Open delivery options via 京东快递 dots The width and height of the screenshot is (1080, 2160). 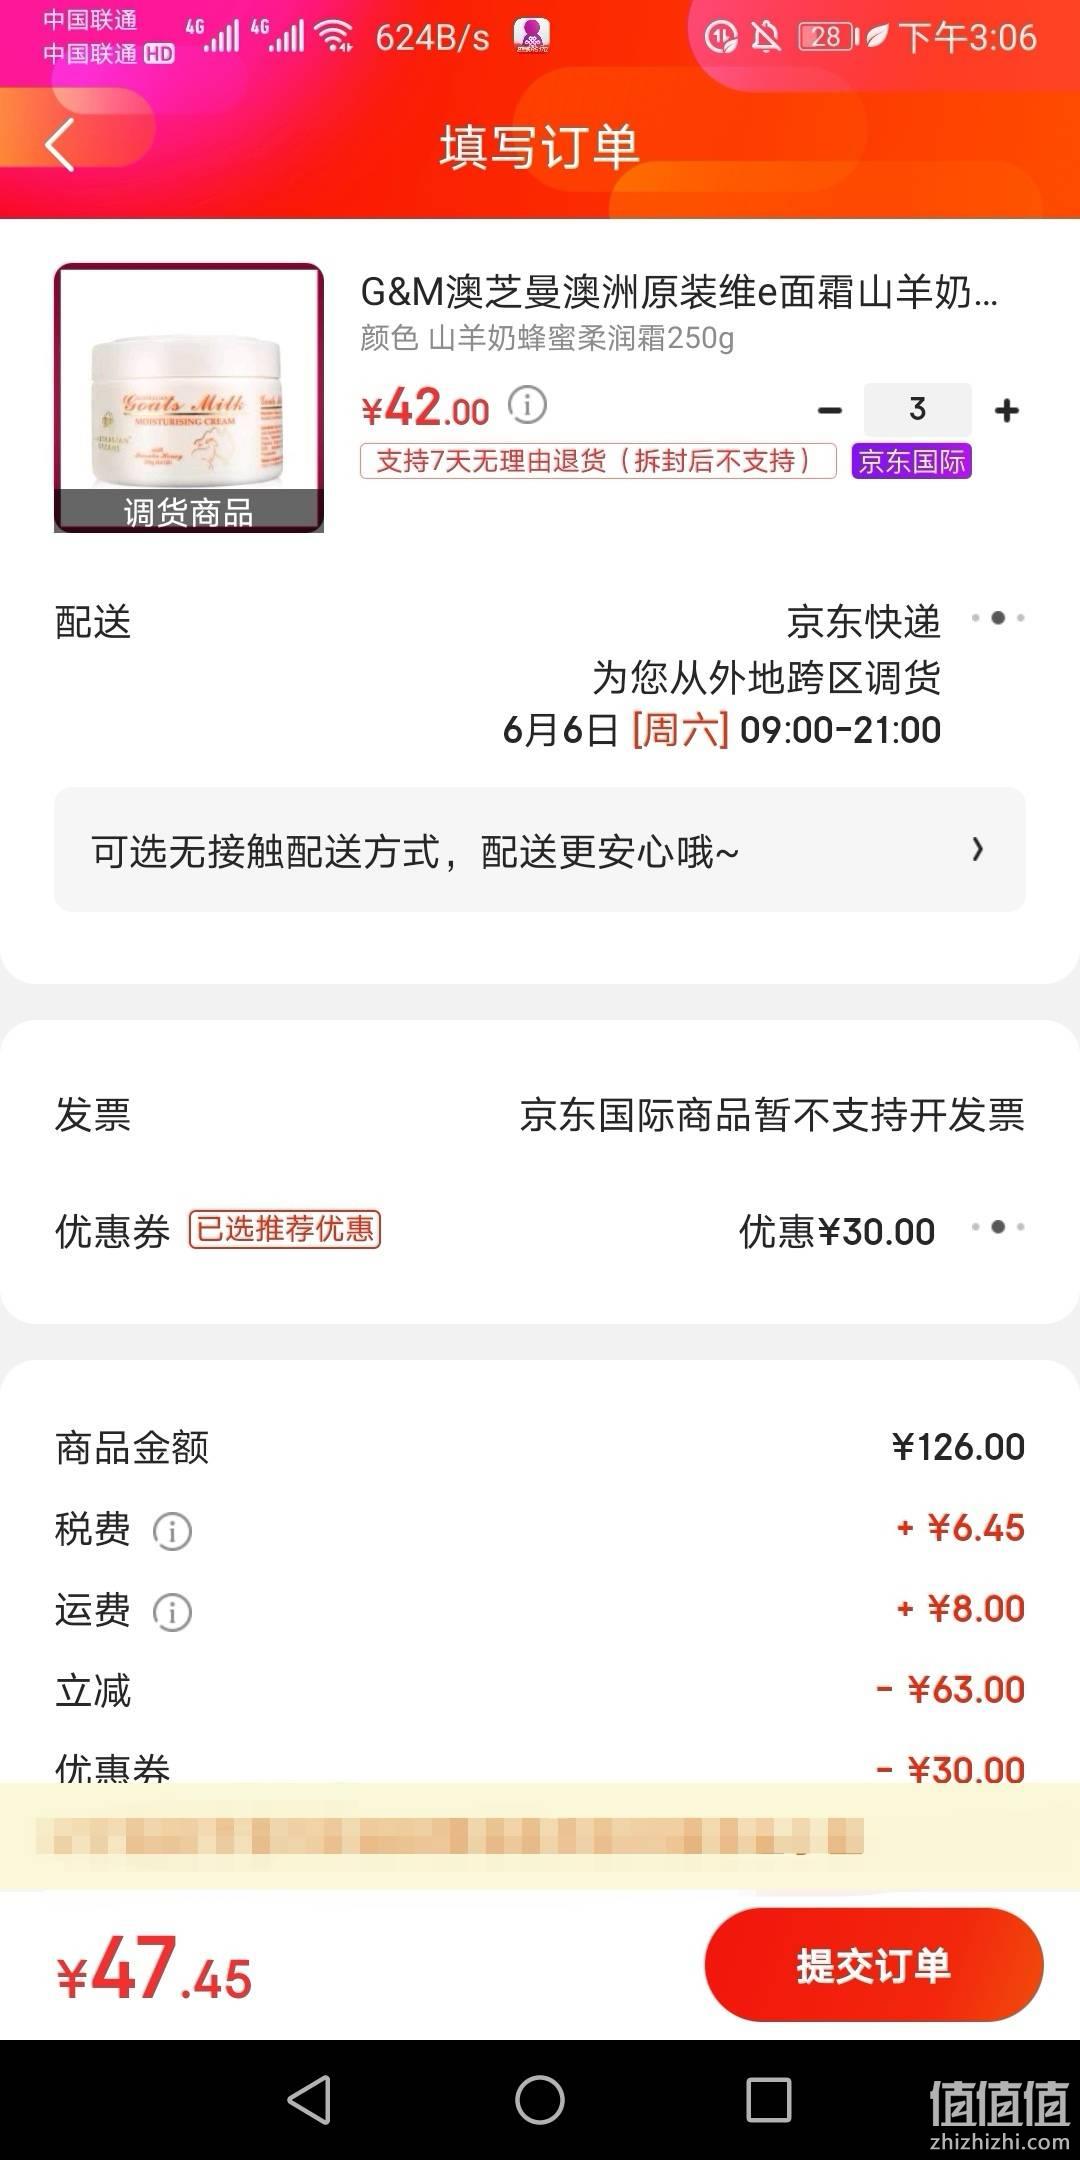(998, 618)
